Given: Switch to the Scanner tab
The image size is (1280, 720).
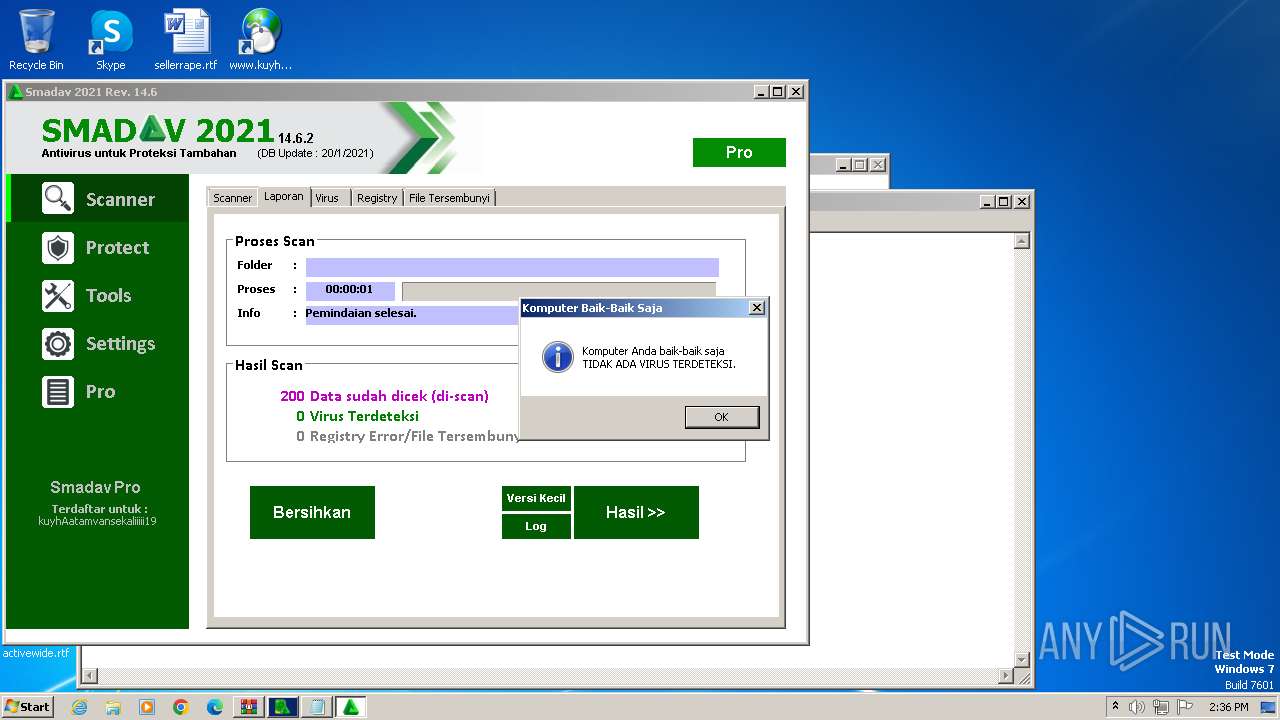Looking at the screenshot, I should coord(232,198).
